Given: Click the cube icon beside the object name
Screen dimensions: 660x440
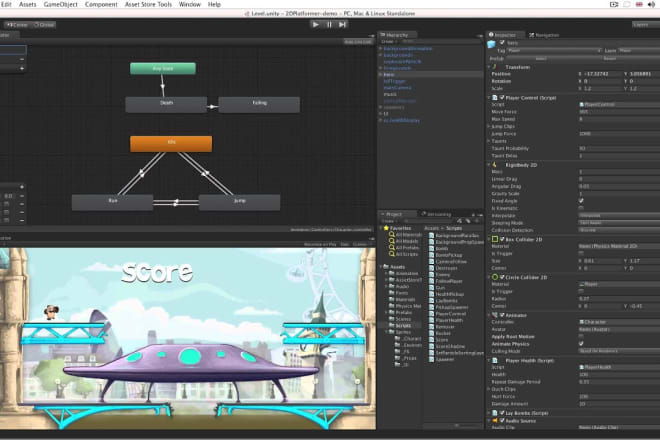Looking at the screenshot, I should coord(491,43).
